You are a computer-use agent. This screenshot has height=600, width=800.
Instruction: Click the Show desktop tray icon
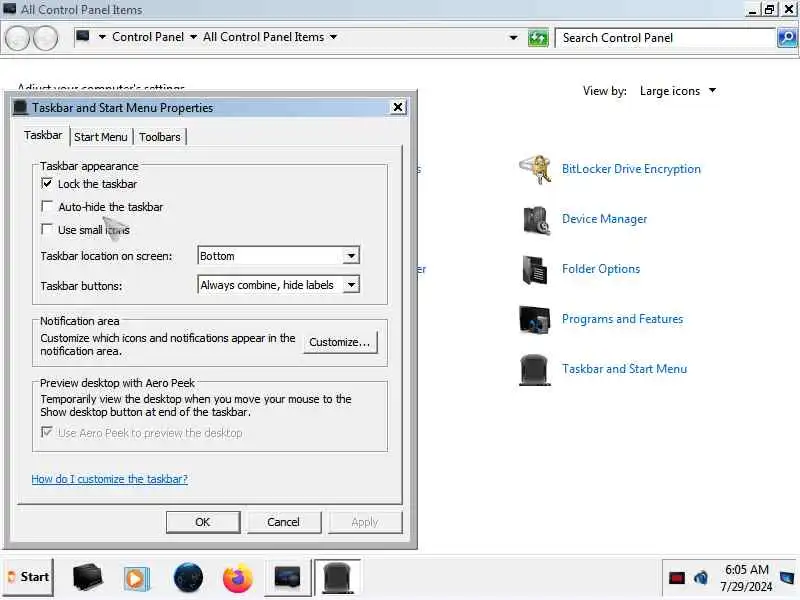(x=788, y=578)
